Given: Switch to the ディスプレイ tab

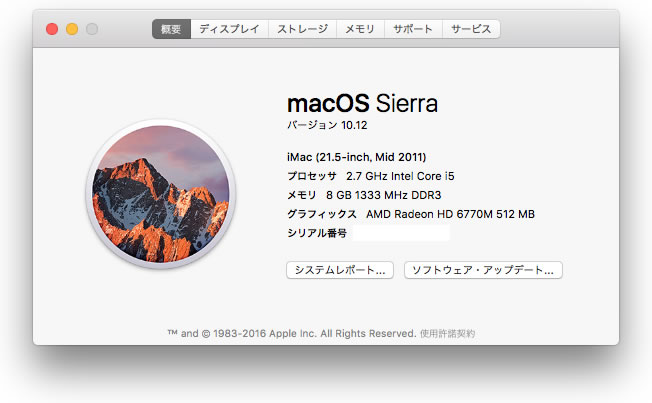Looking at the screenshot, I should pyautogui.click(x=230, y=29).
